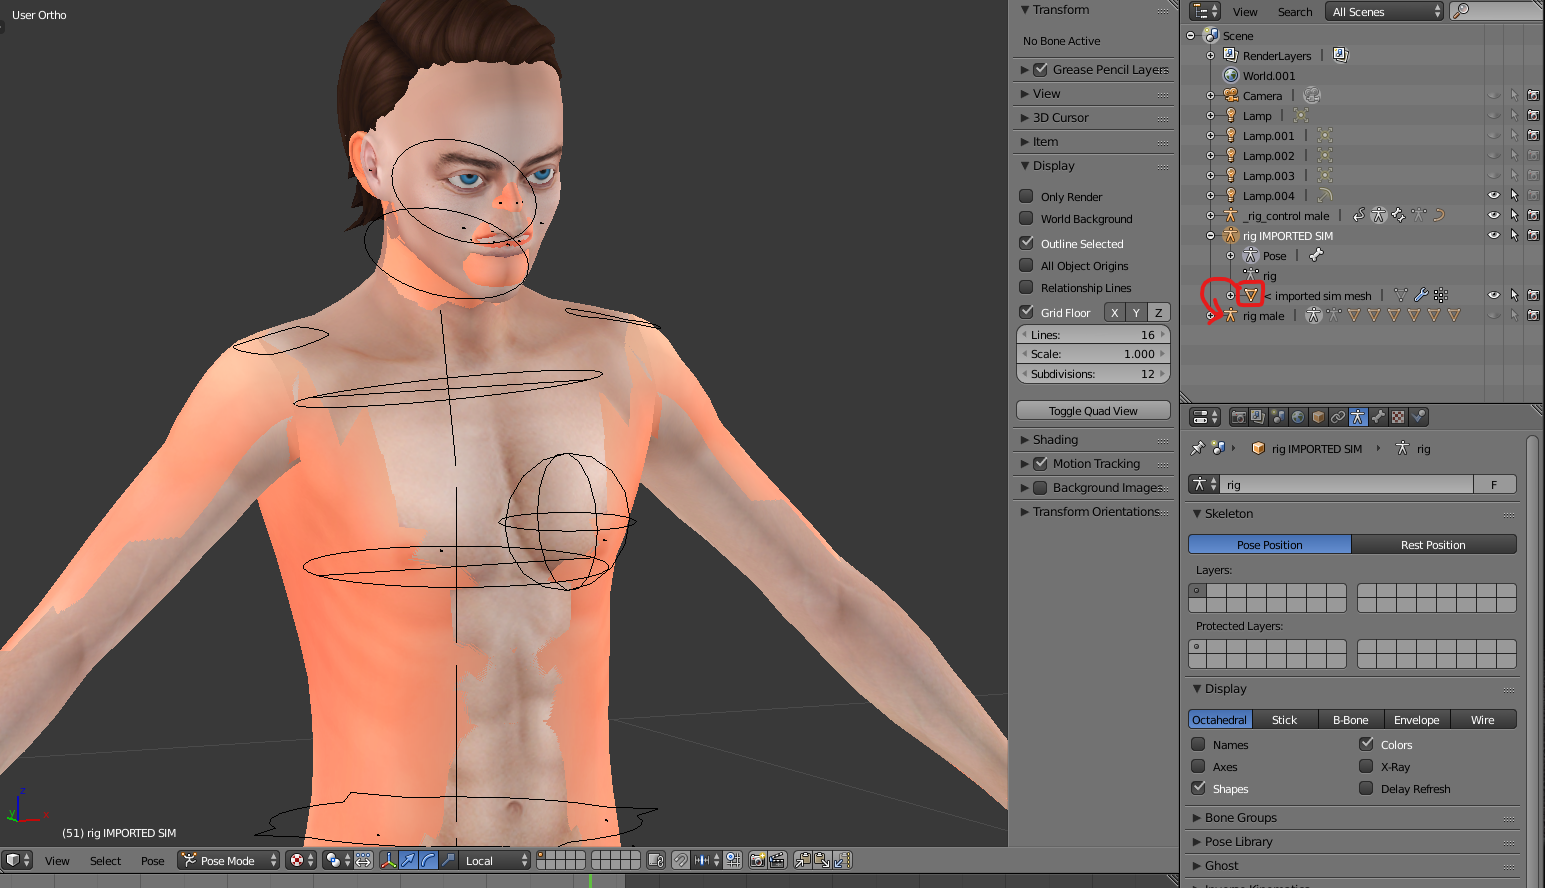Enable the Only Render checkbox

(x=1026, y=196)
